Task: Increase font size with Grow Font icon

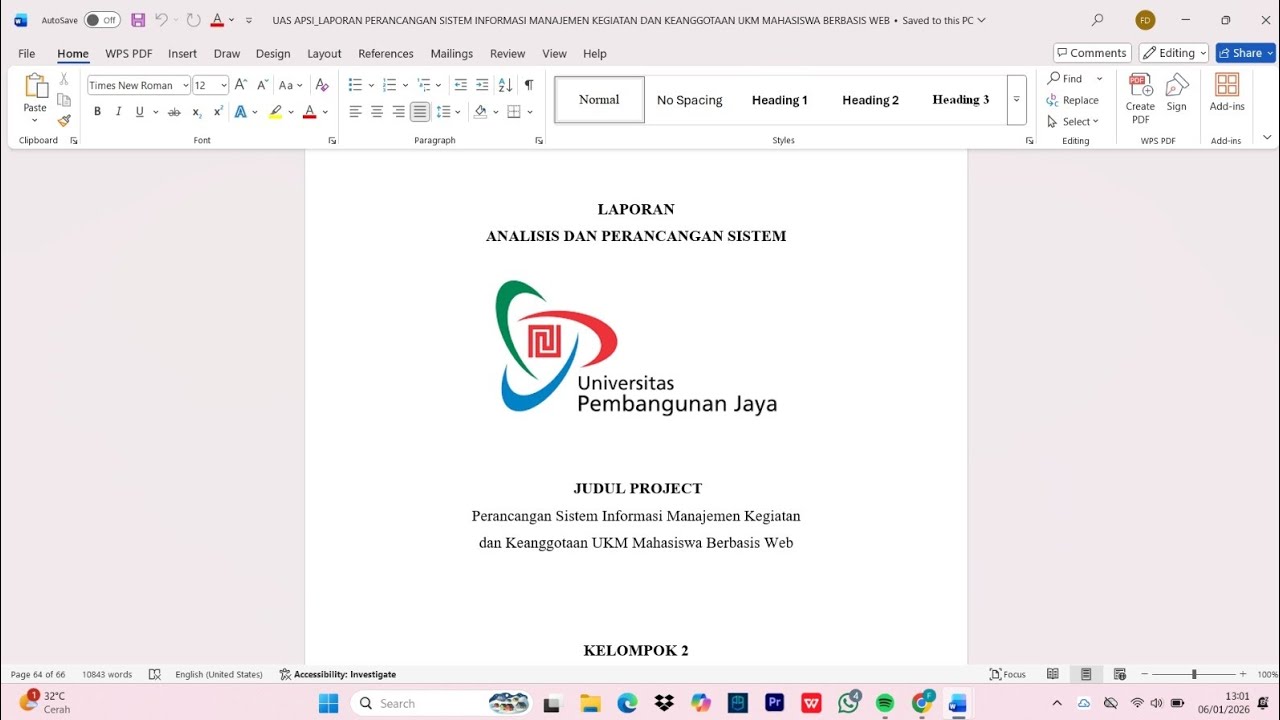Action: pyautogui.click(x=240, y=85)
